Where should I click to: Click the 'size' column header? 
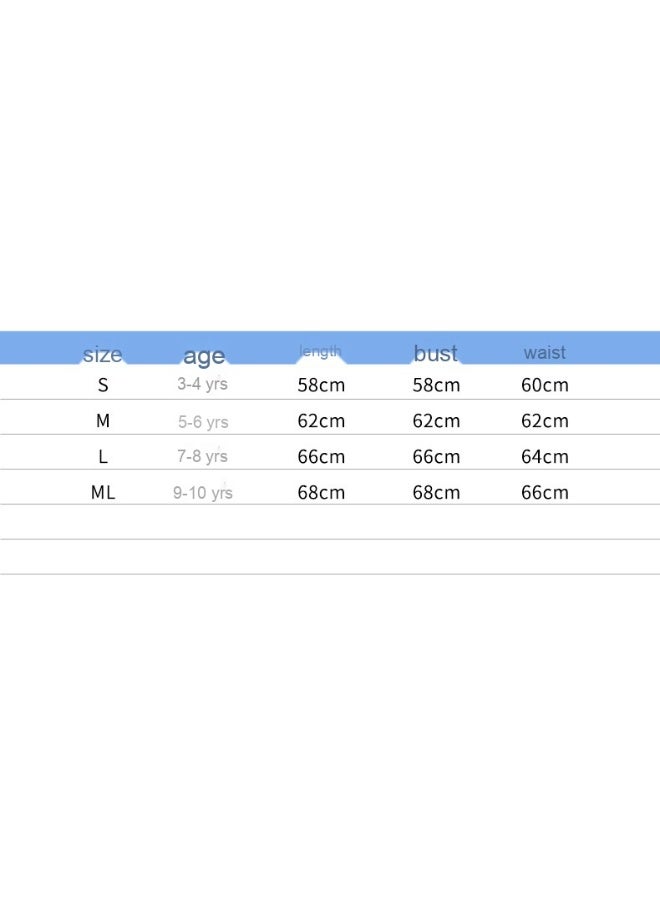[x=103, y=354]
